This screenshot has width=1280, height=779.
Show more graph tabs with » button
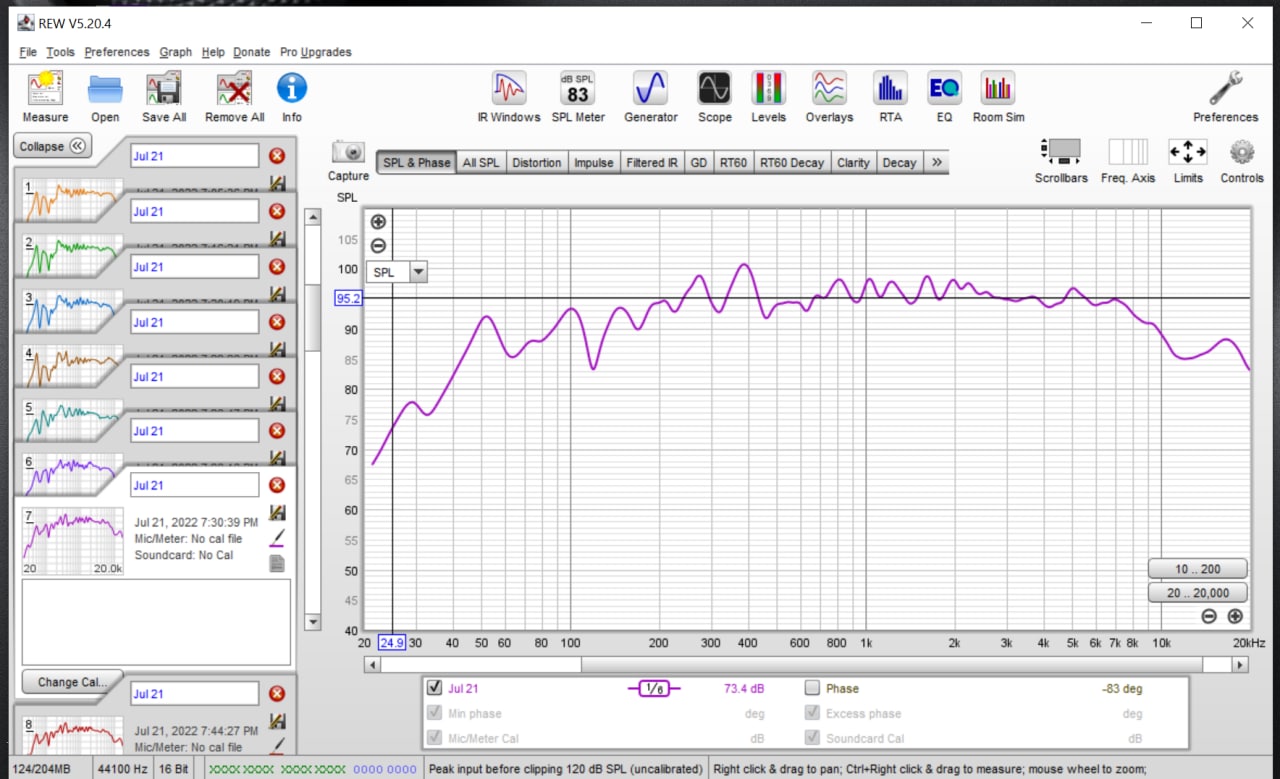936,162
